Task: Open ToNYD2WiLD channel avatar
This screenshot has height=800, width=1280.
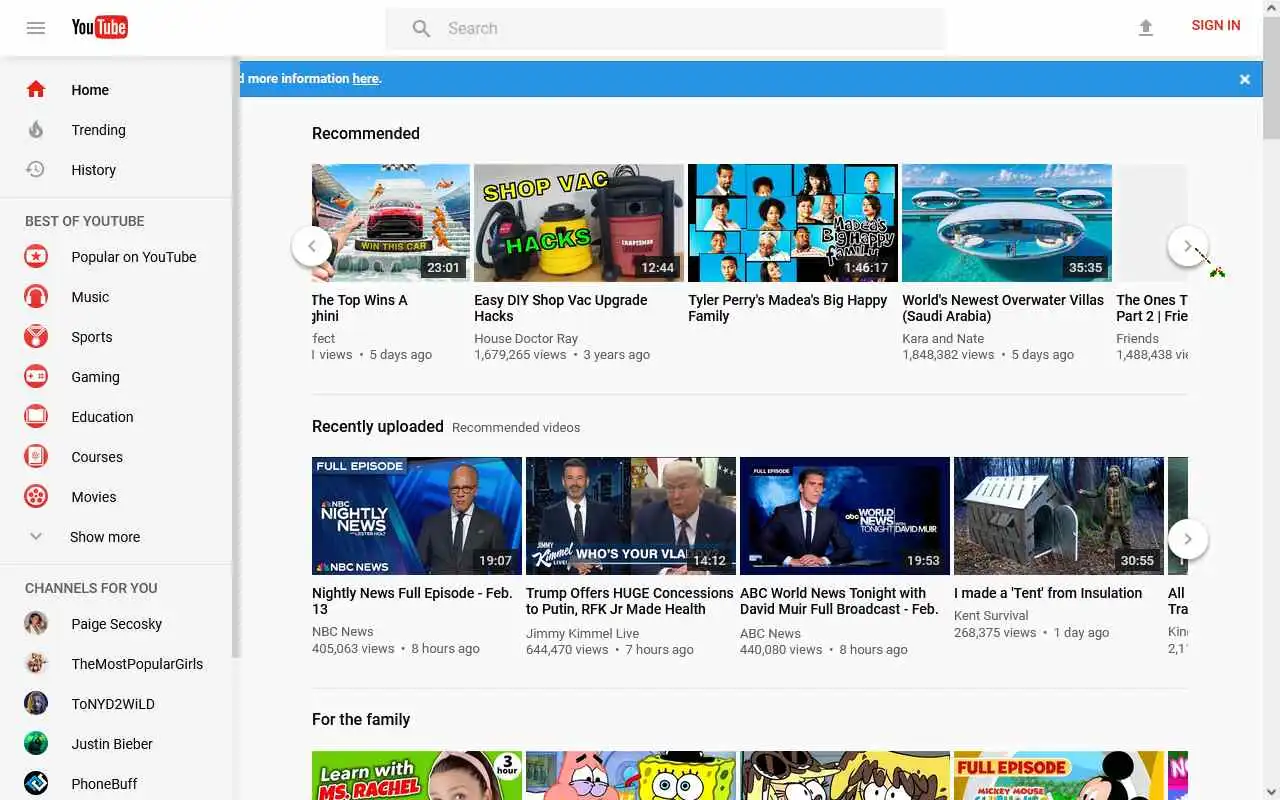Action: point(36,704)
